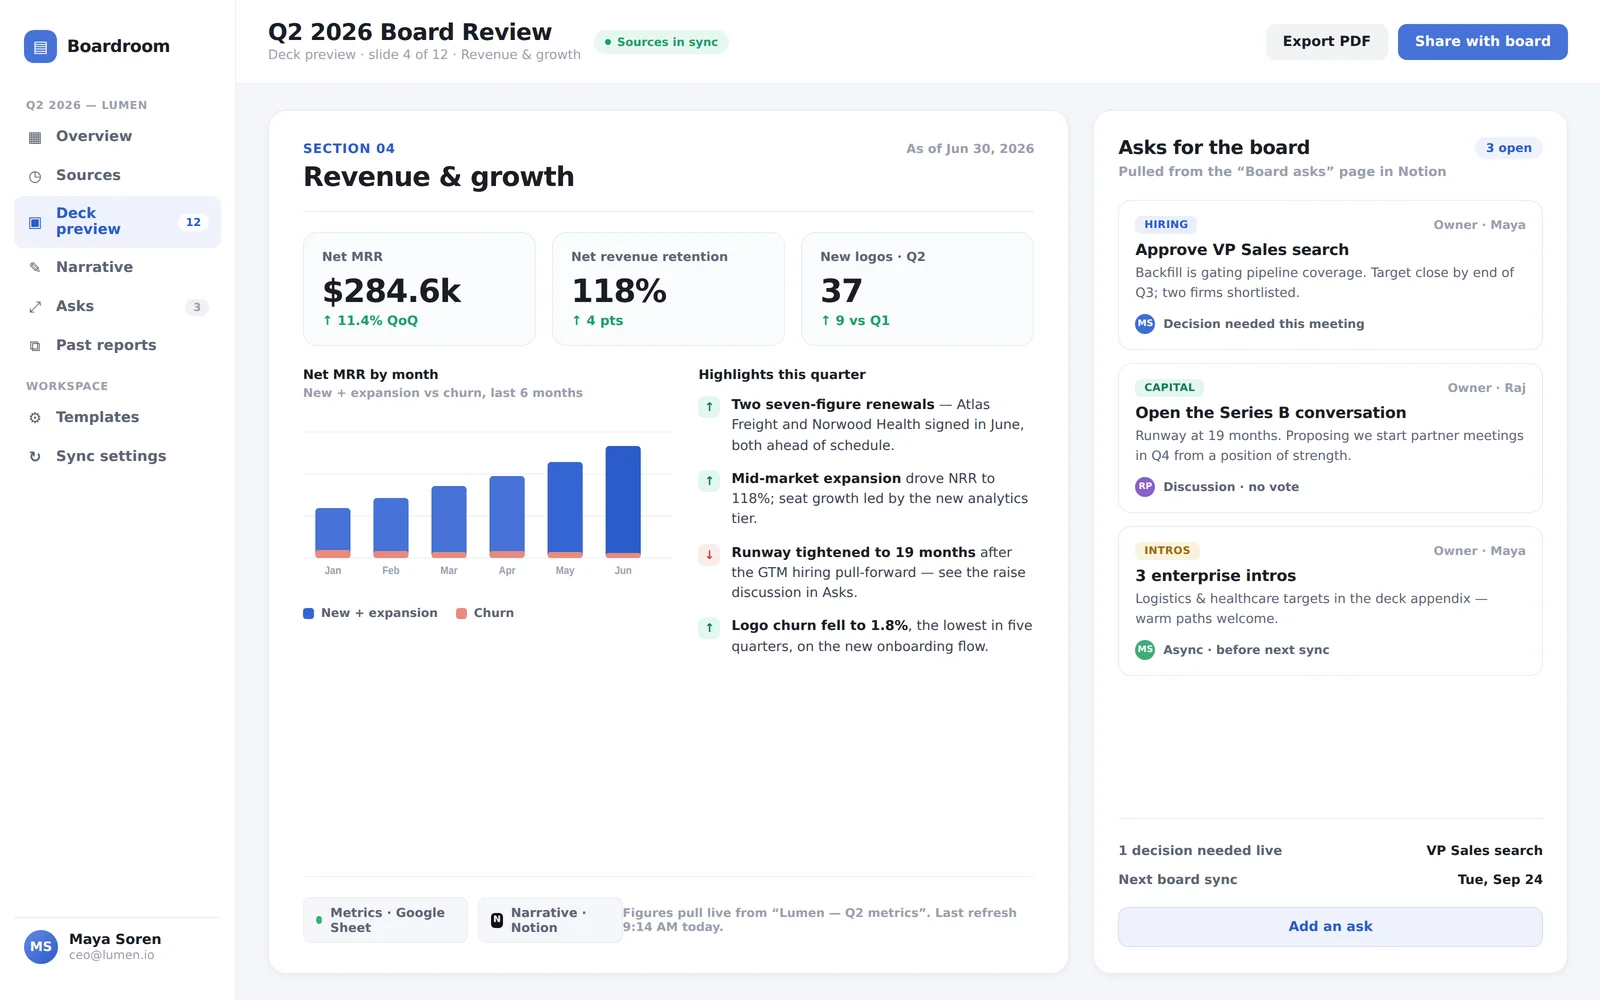Viewport: 1600px width, 1000px height.
Task: Click Add an ask button
Action: click(x=1330, y=927)
